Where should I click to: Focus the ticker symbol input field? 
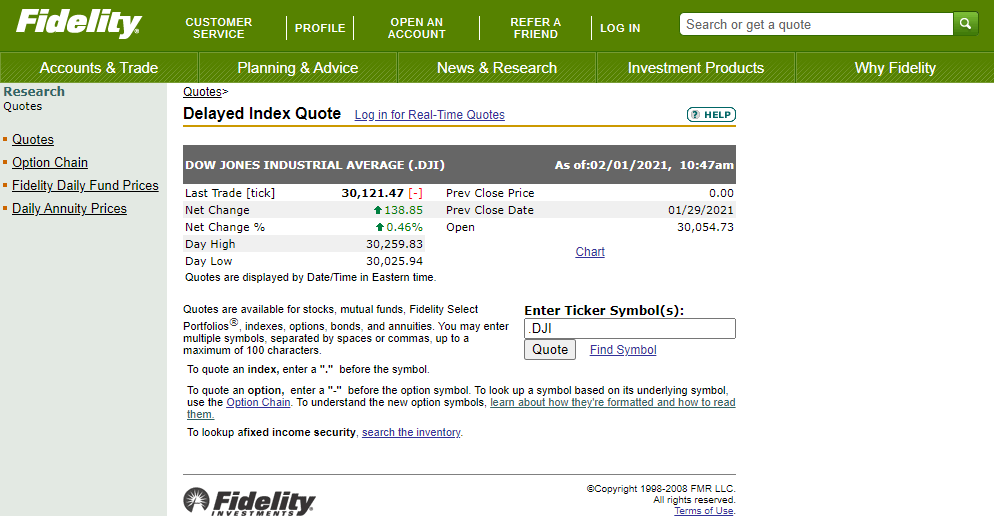(629, 329)
